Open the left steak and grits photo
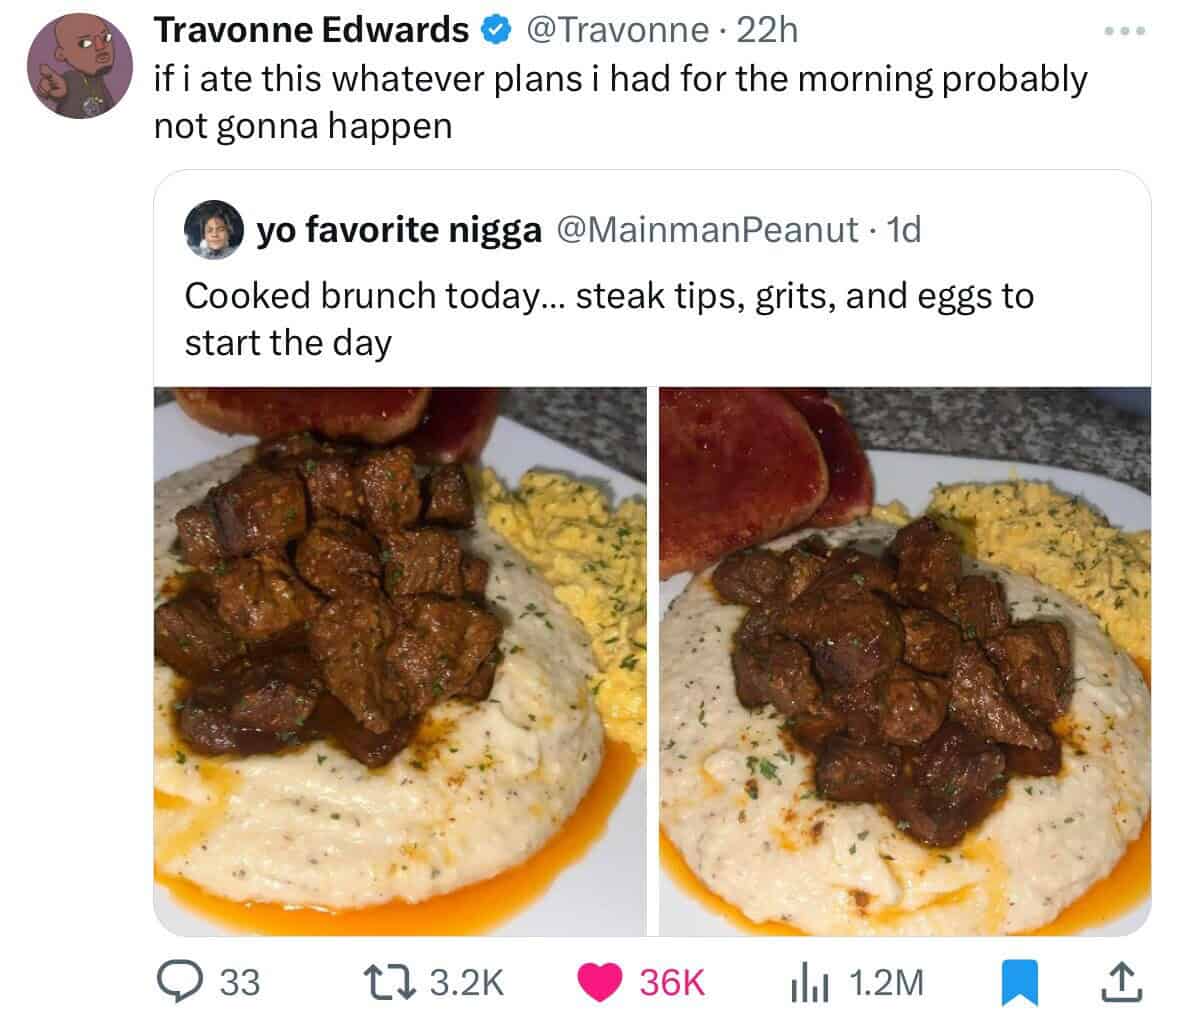Screen dimensions: 1179x1015 pyautogui.click(x=400, y=662)
